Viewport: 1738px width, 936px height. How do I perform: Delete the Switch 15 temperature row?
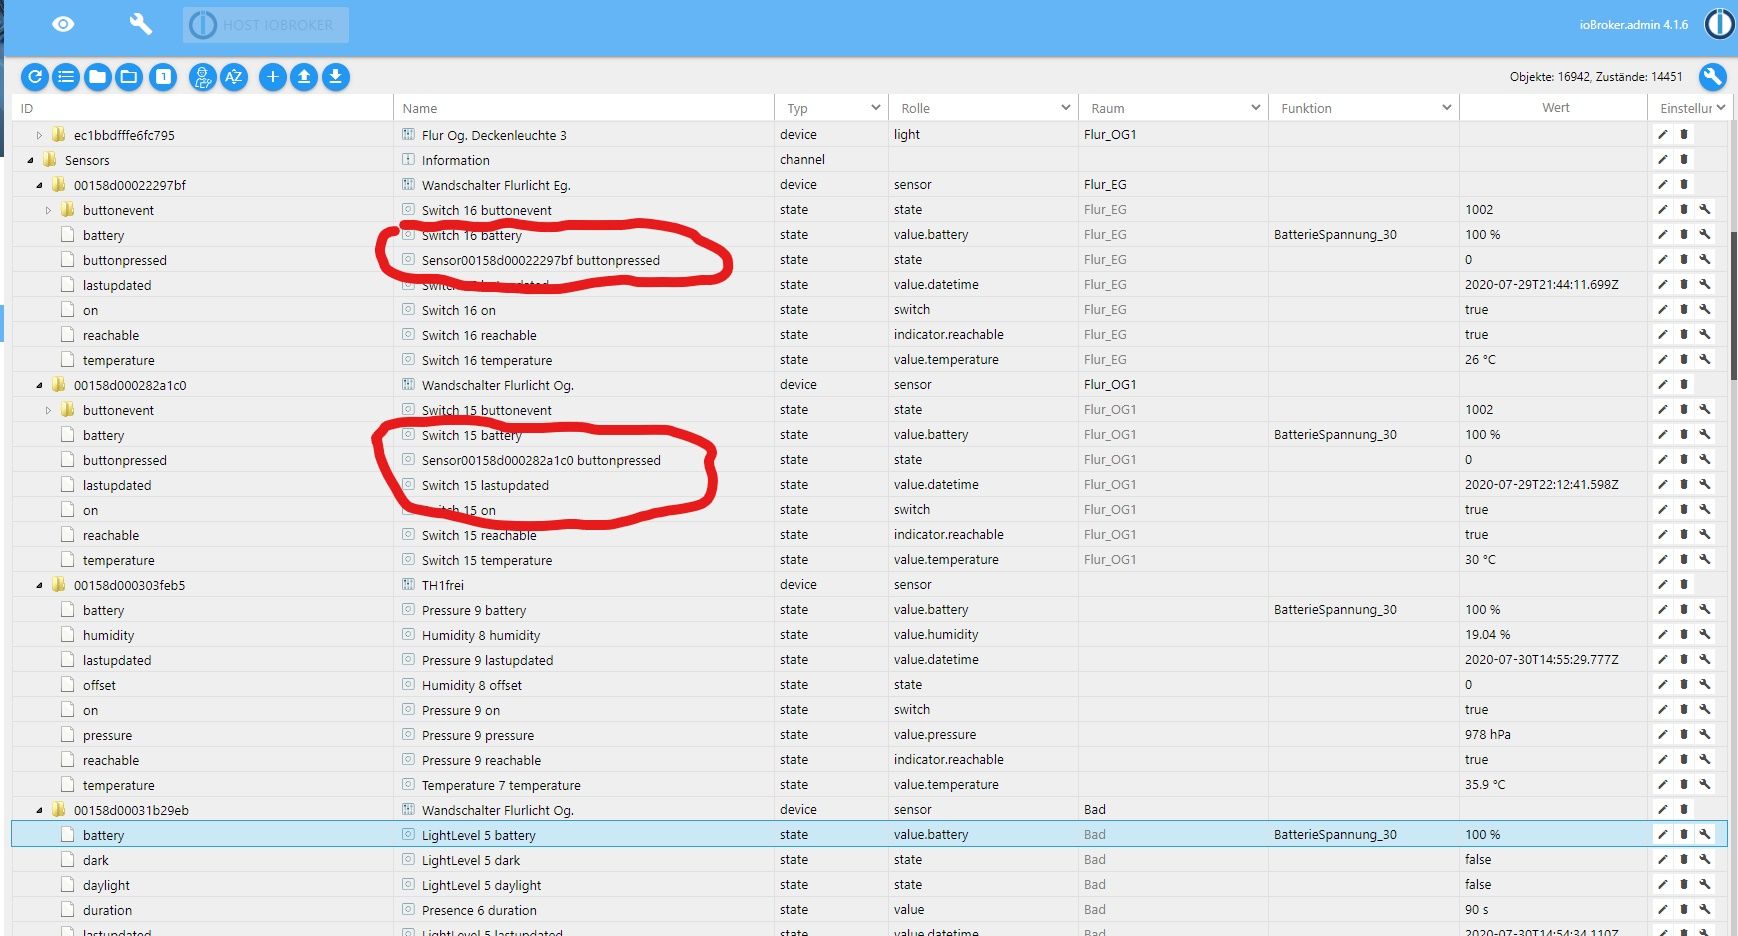1684,559
